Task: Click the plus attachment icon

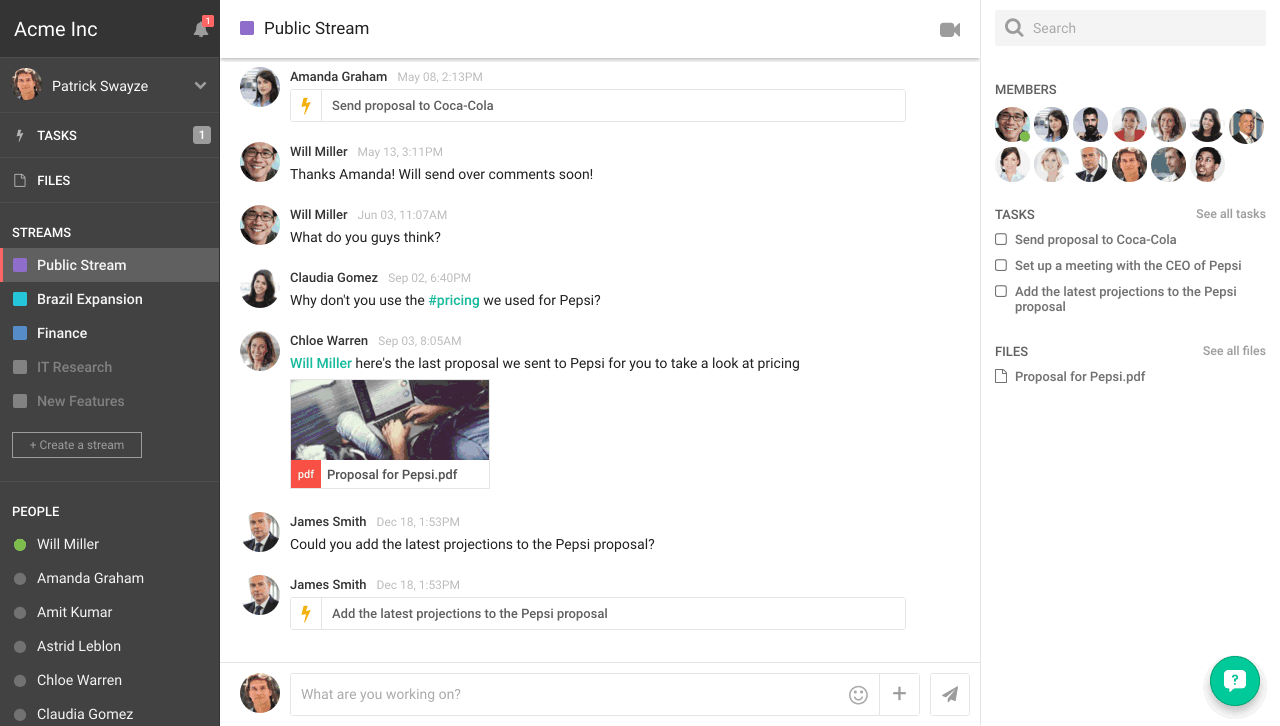Action: coord(899,694)
